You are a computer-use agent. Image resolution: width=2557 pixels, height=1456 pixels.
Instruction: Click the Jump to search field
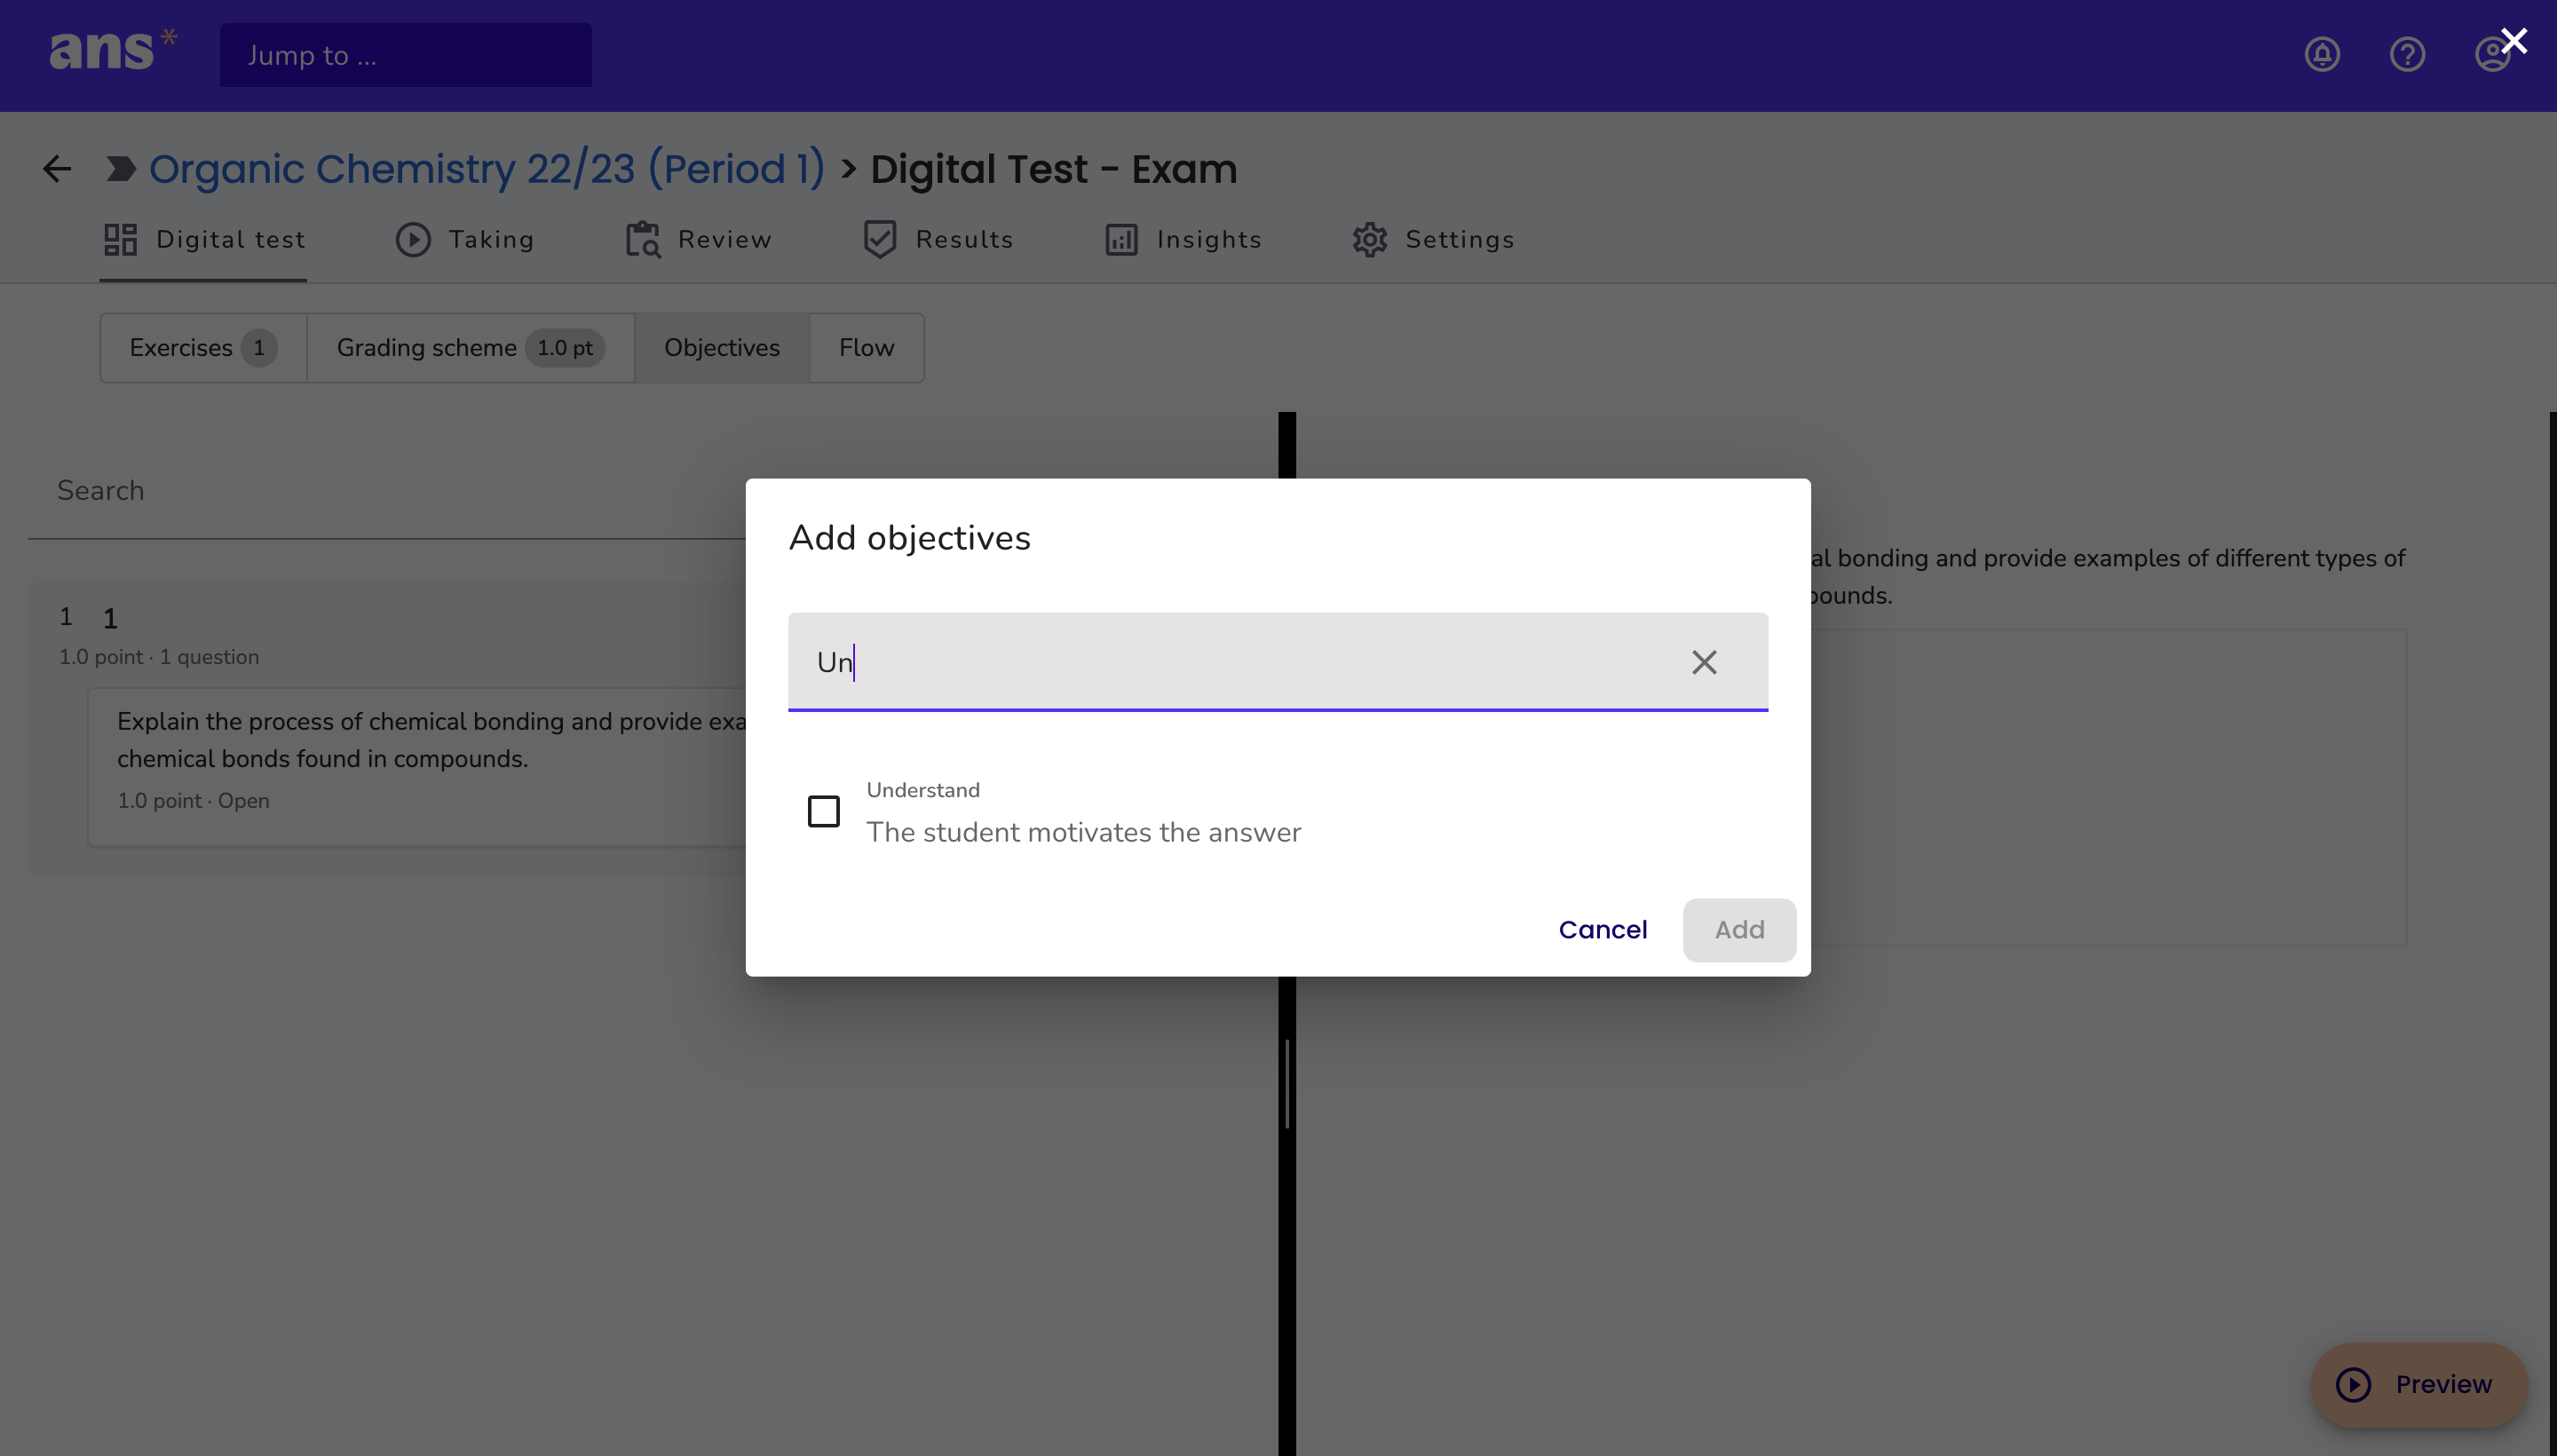tap(405, 55)
